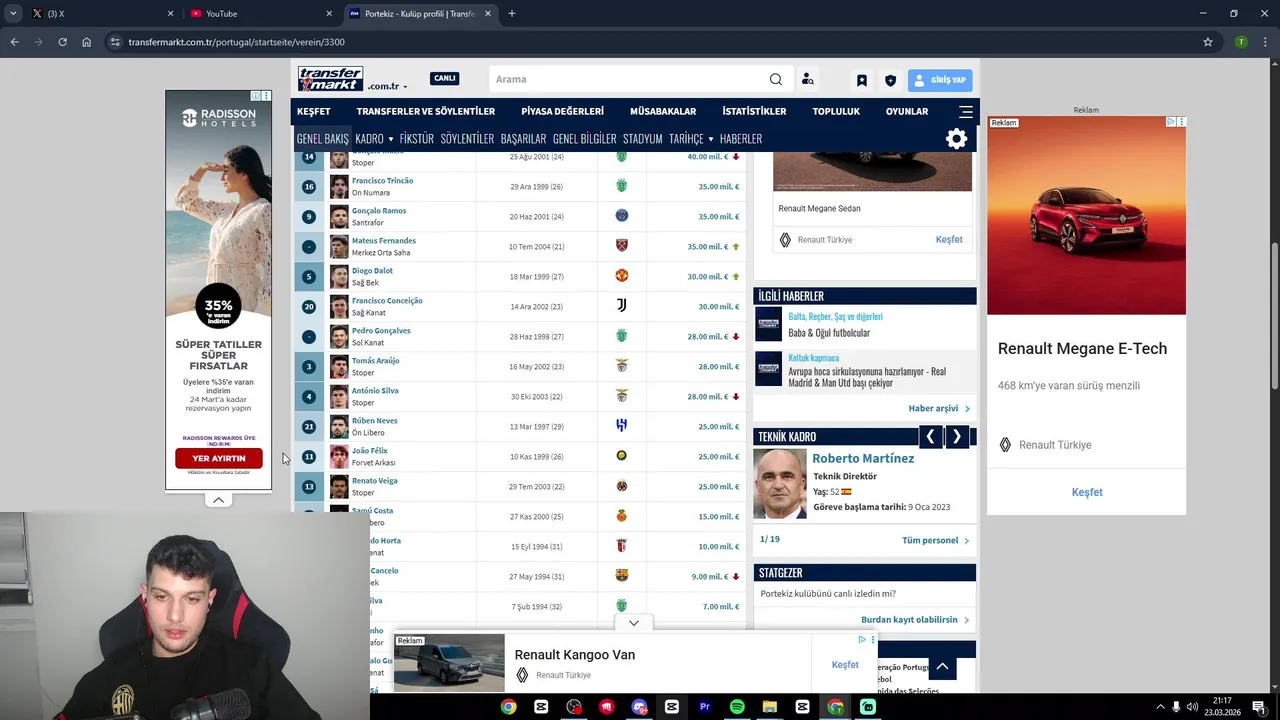Open Baba & Oğul futbolcular news
This screenshot has width=1280, height=720.
coord(829,333)
